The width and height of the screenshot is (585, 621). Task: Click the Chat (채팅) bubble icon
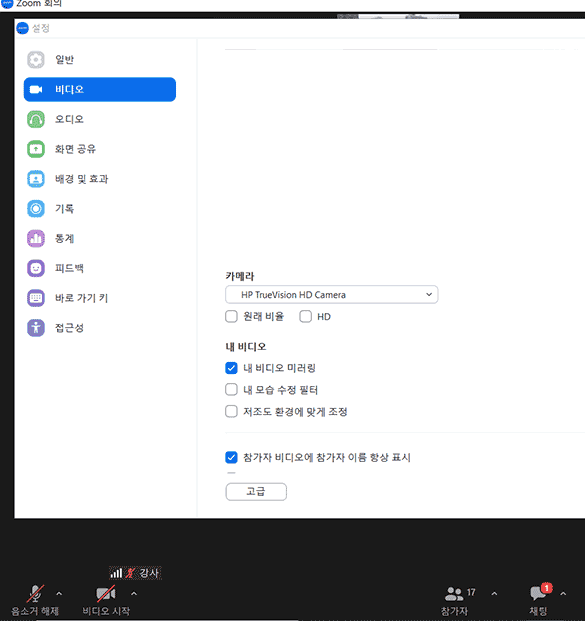click(537, 593)
